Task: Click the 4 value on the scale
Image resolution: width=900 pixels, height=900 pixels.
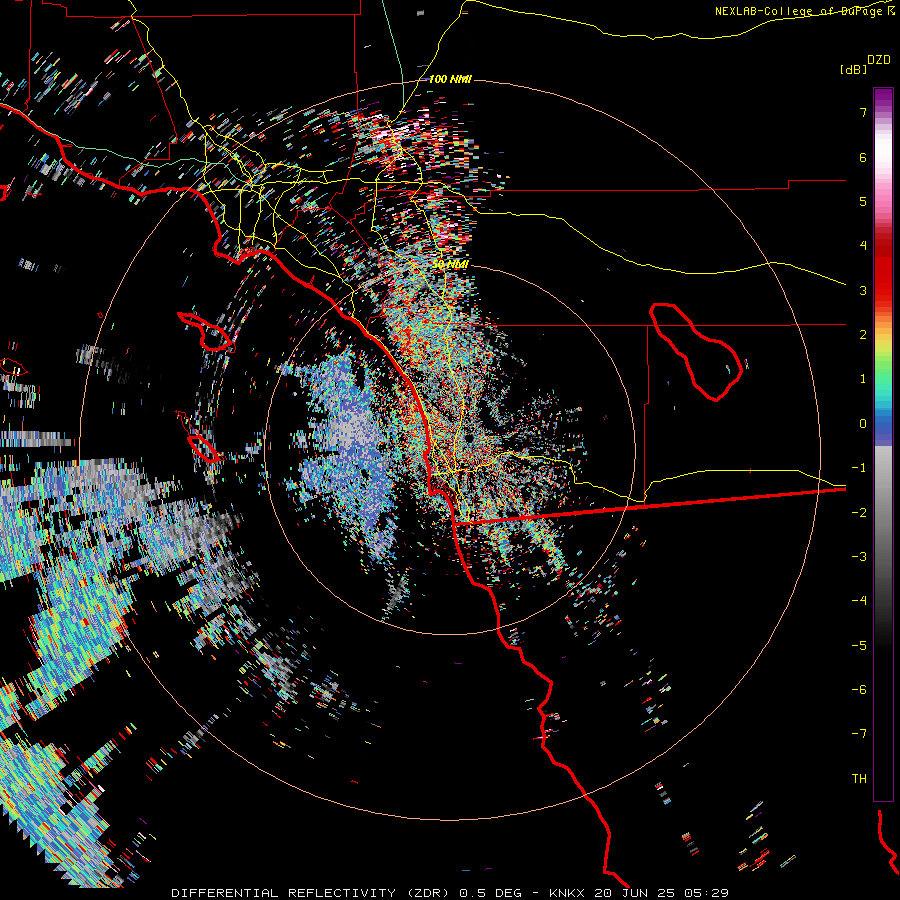Action: (863, 246)
